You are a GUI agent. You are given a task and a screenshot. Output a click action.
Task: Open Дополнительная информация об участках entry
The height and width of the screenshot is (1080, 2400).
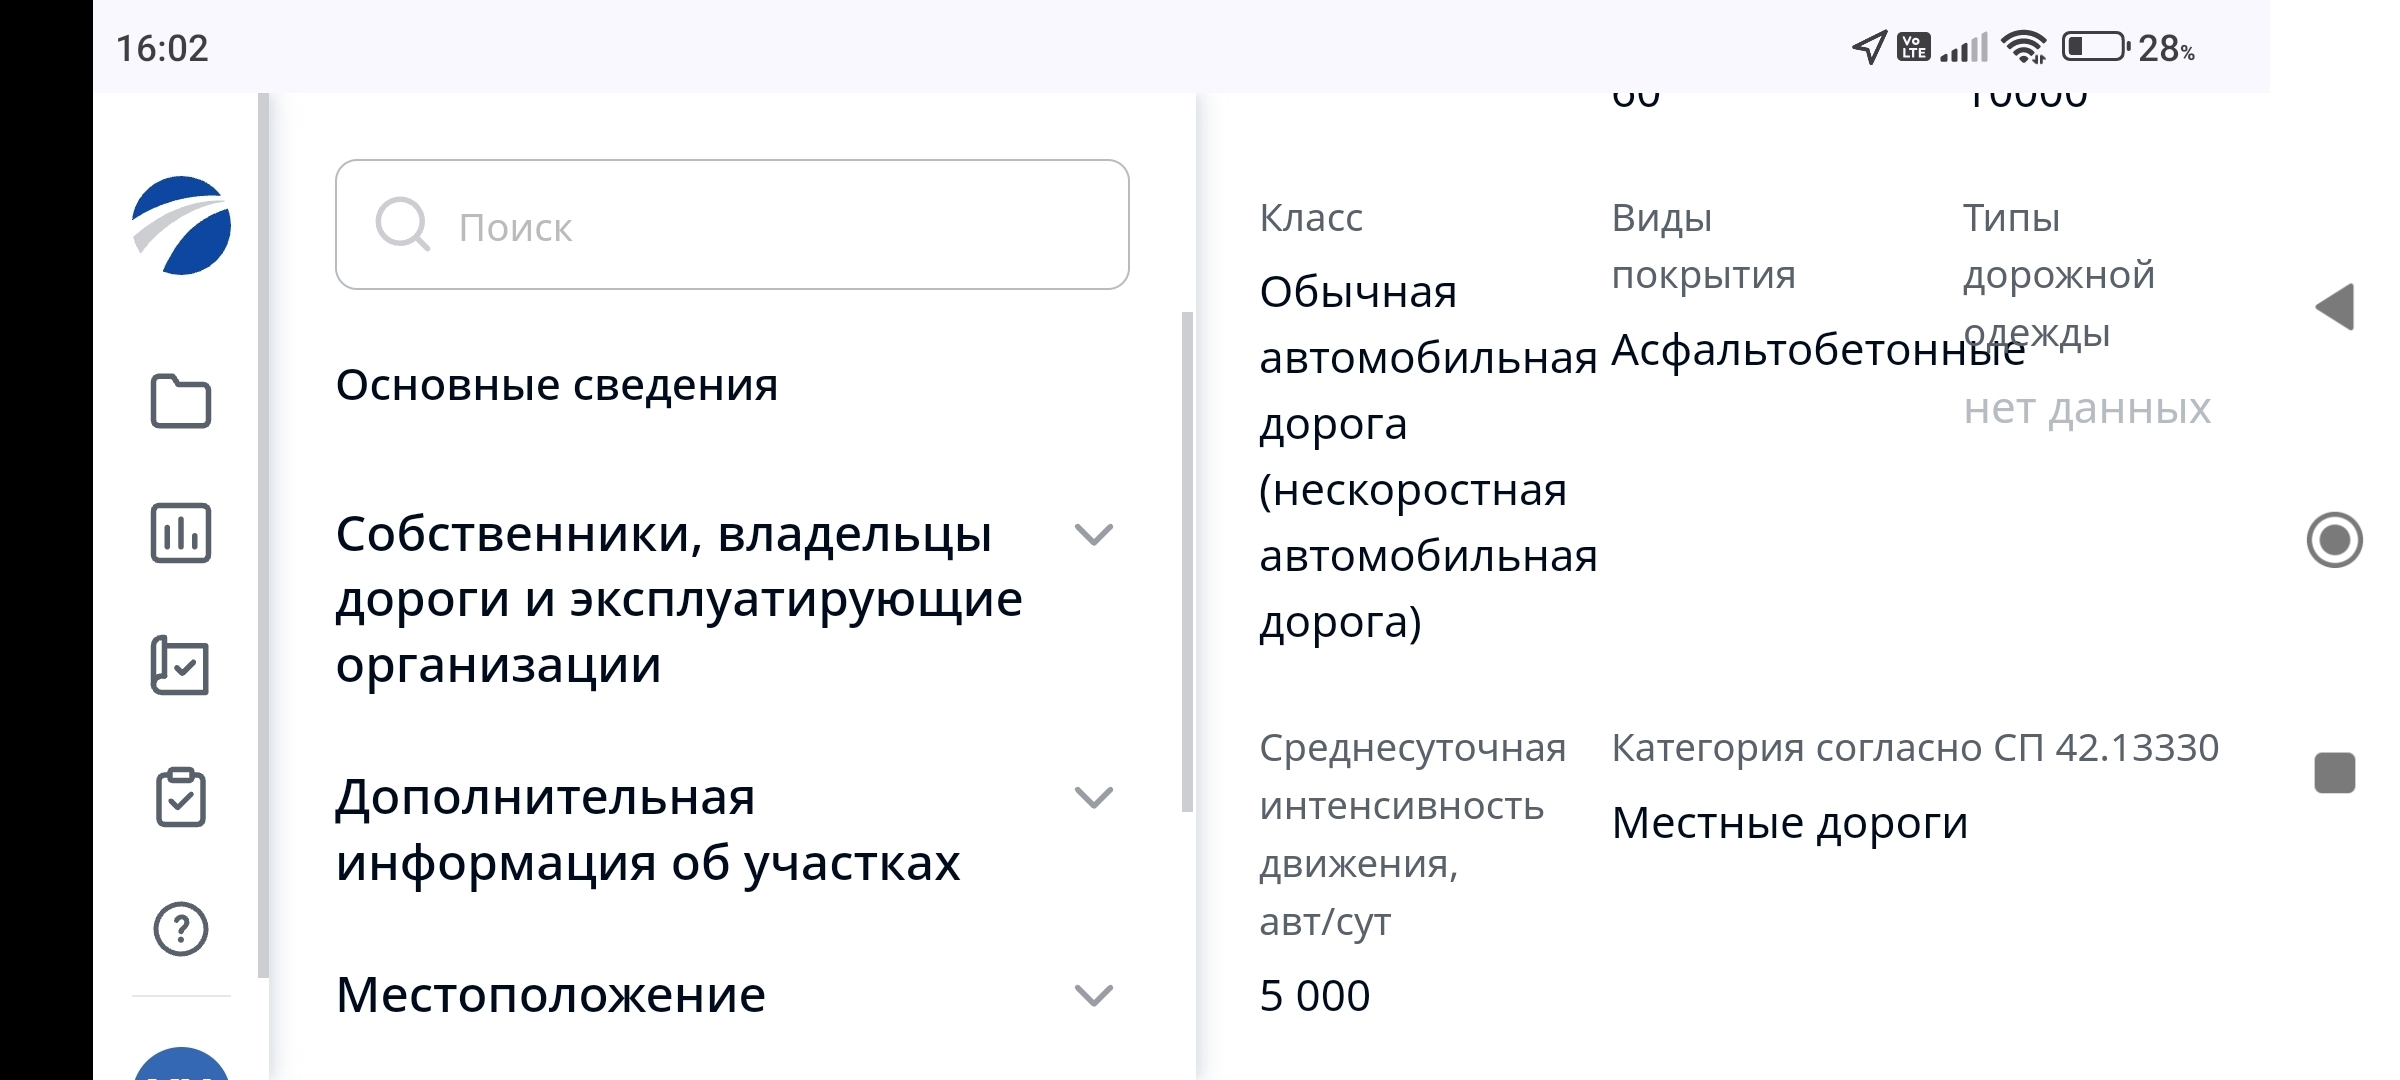click(x=648, y=829)
